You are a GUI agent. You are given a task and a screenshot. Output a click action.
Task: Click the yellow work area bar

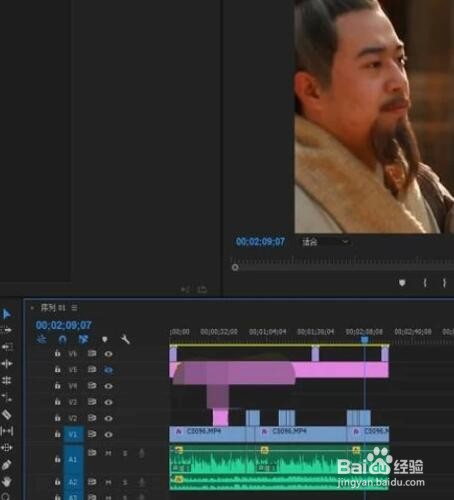tap(279, 345)
